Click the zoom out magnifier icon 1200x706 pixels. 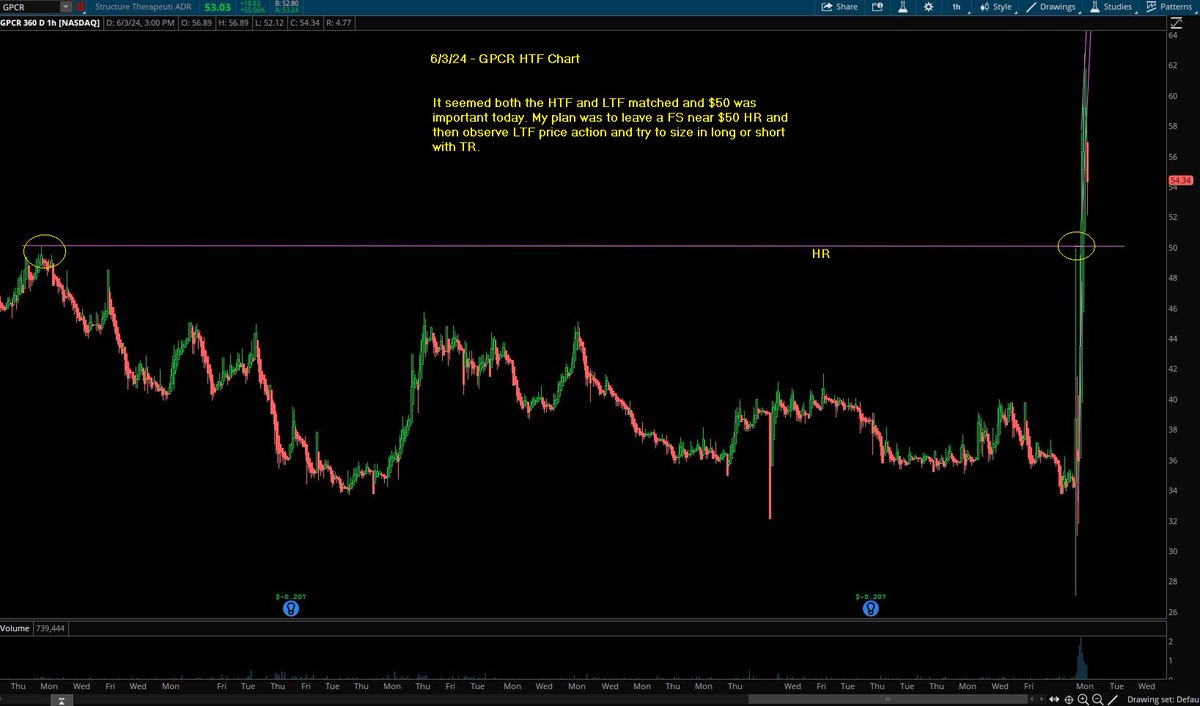pos(1097,700)
